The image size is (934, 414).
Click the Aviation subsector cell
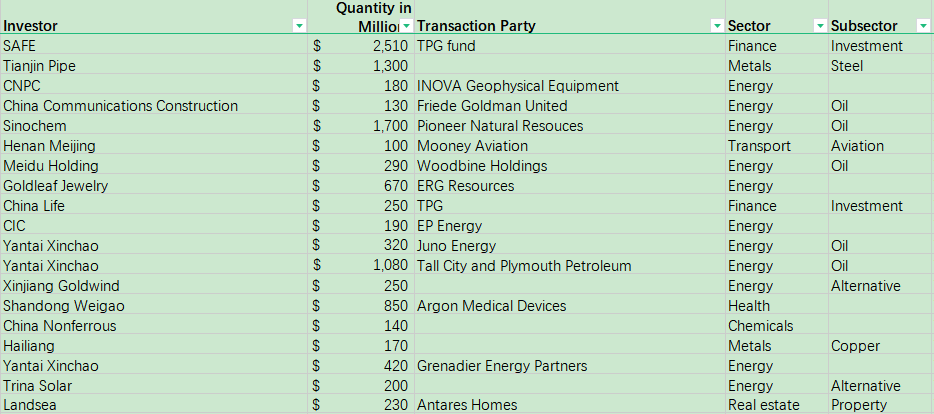[857, 146]
